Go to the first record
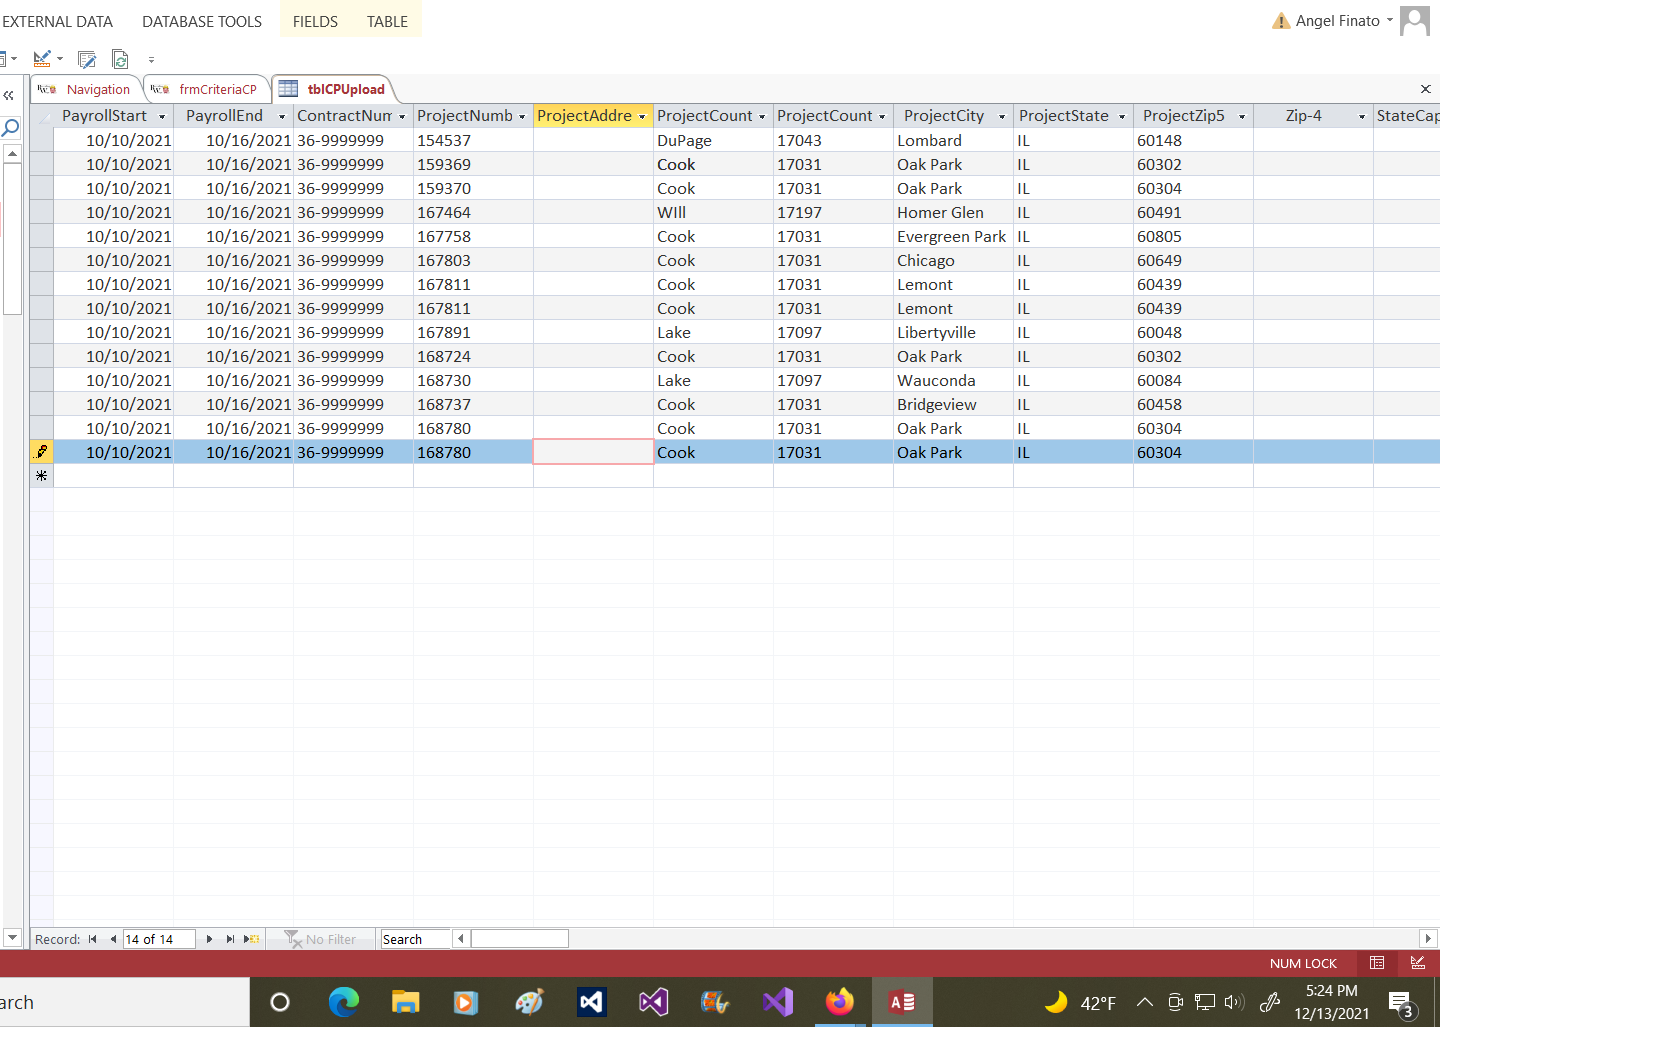 93,939
